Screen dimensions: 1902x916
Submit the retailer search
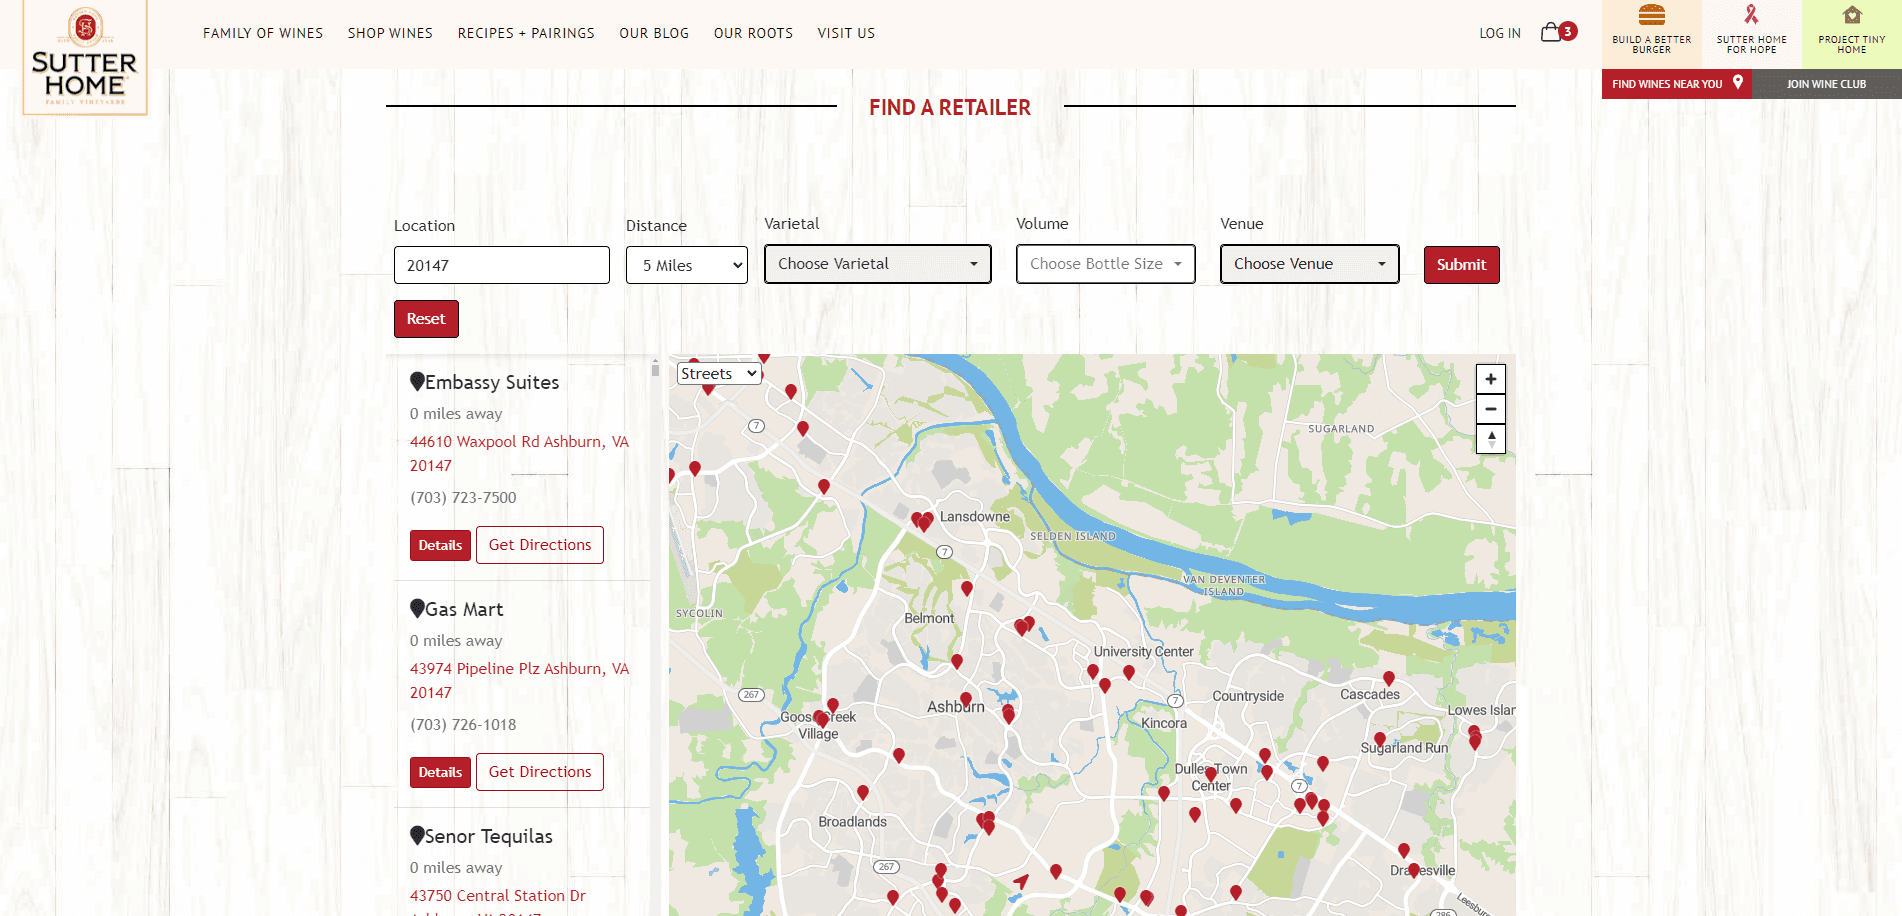[x=1461, y=265]
